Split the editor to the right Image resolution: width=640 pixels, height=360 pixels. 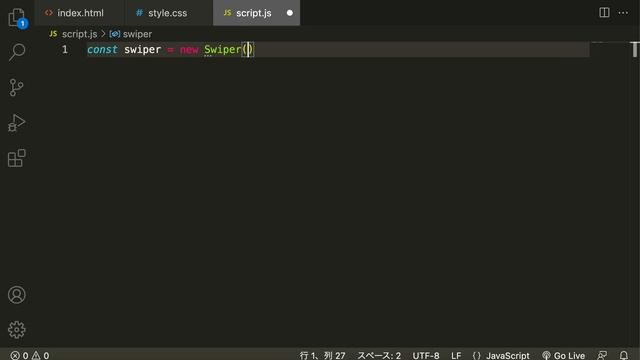(604, 13)
